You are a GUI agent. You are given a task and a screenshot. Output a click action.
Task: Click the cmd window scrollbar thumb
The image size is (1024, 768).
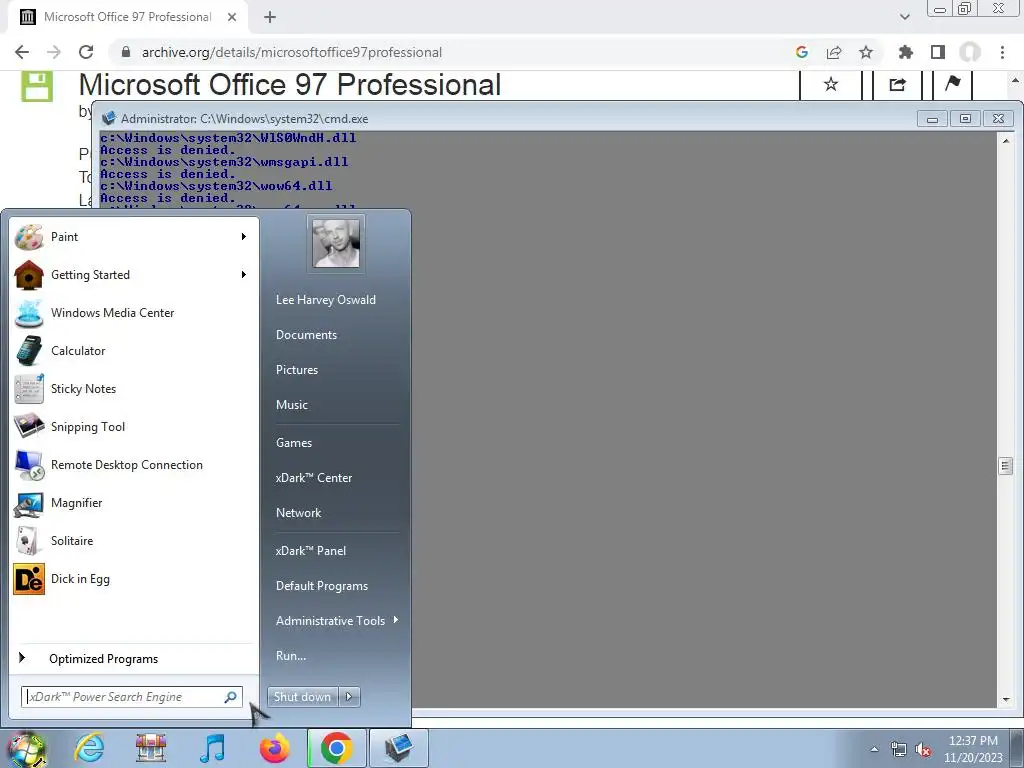[1006, 466]
